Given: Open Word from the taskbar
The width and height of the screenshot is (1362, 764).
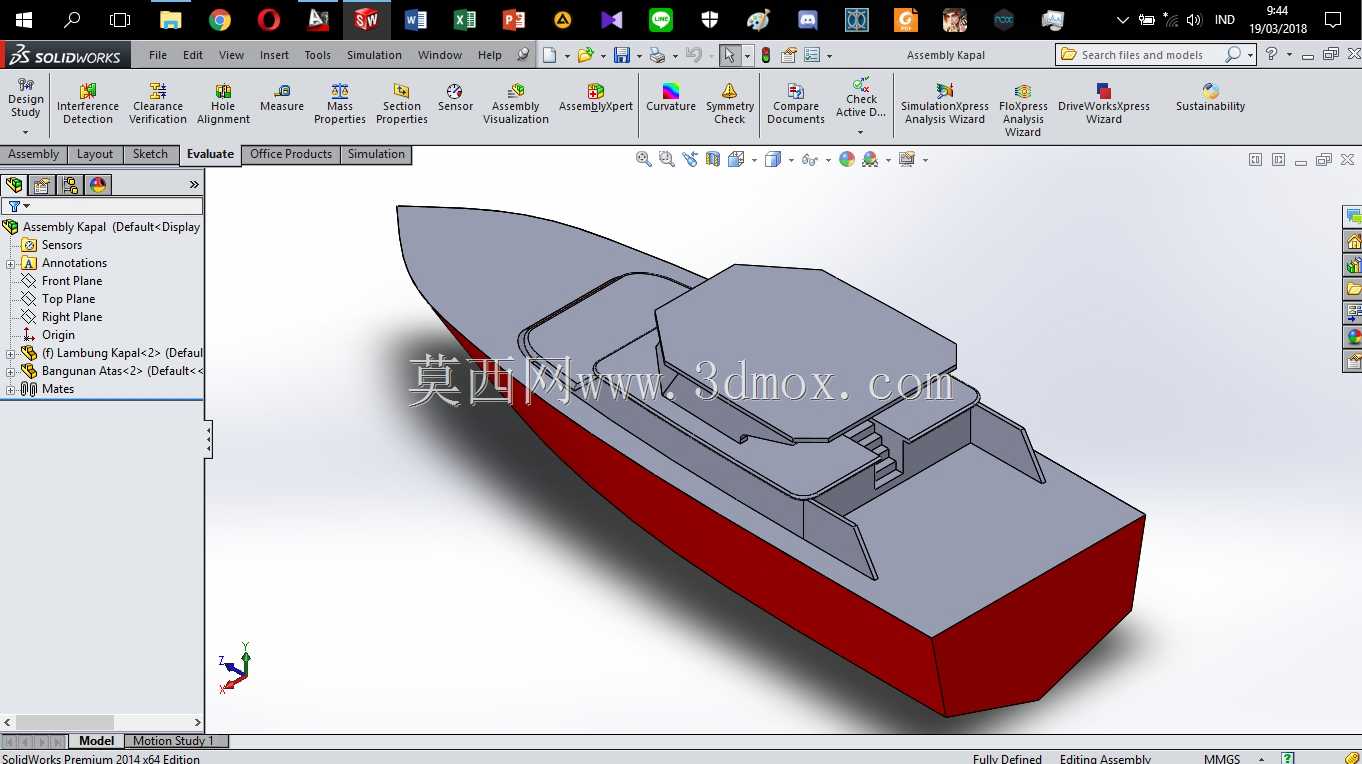Looking at the screenshot, I should [x=416, y=20].
